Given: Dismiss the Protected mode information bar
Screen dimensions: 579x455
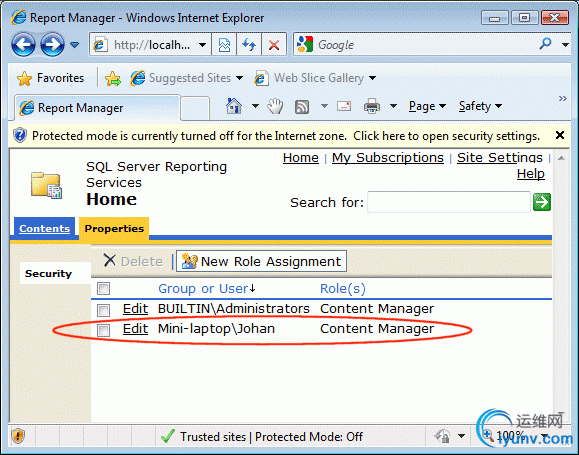Looking at the screenshot, I should [560, 135].
